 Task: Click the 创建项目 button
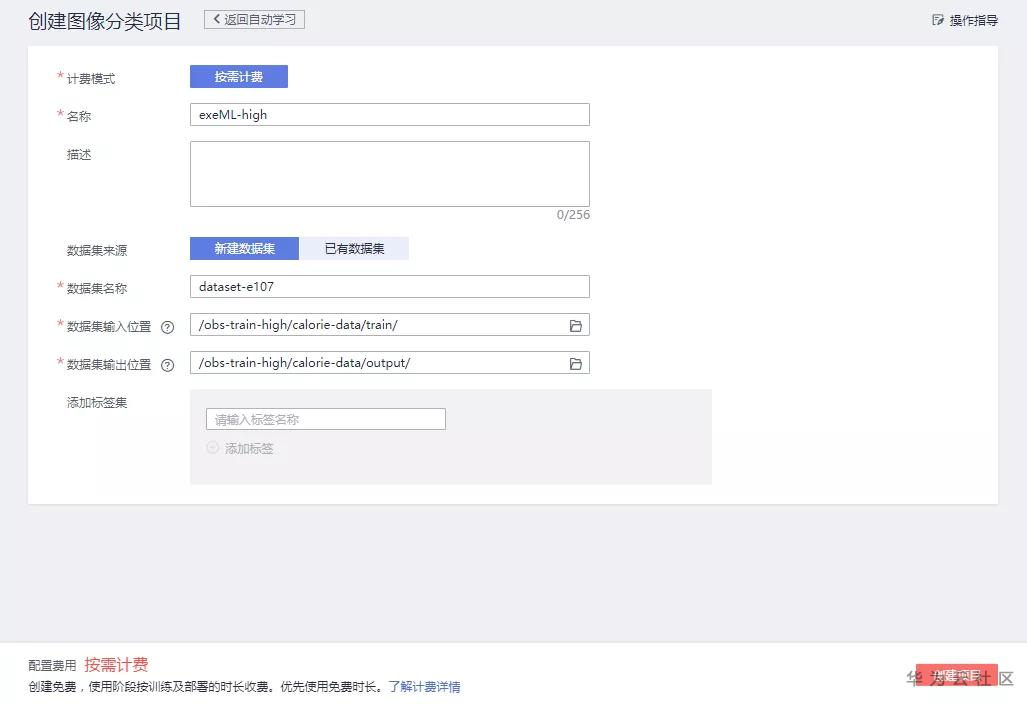pyautogui.click(x=956, y=675)
